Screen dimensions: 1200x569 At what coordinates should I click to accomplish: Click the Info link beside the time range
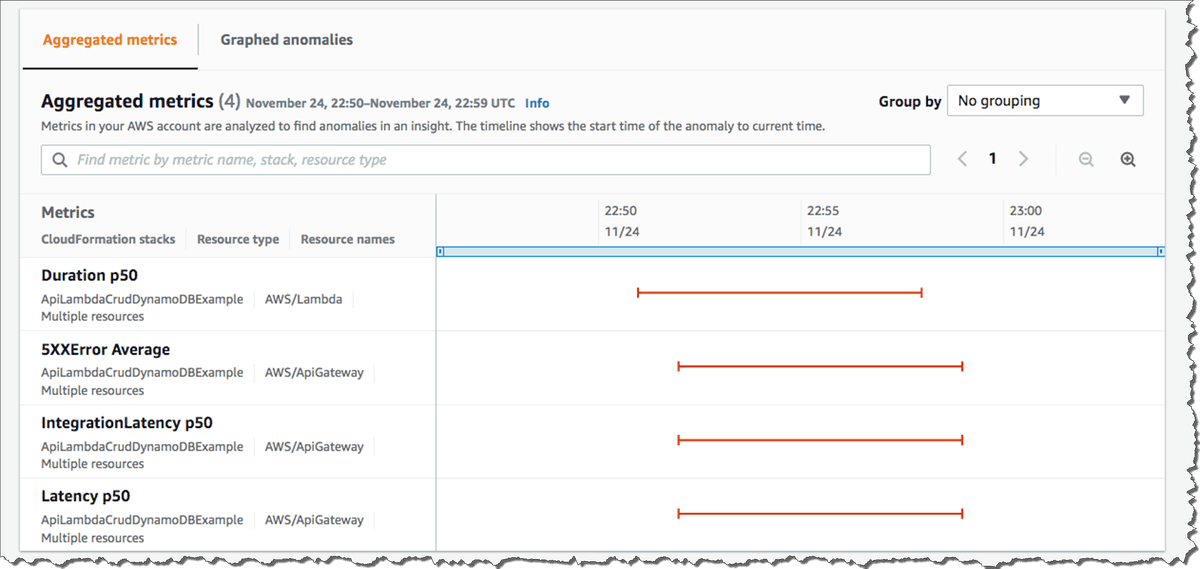[x=537, y=103]
